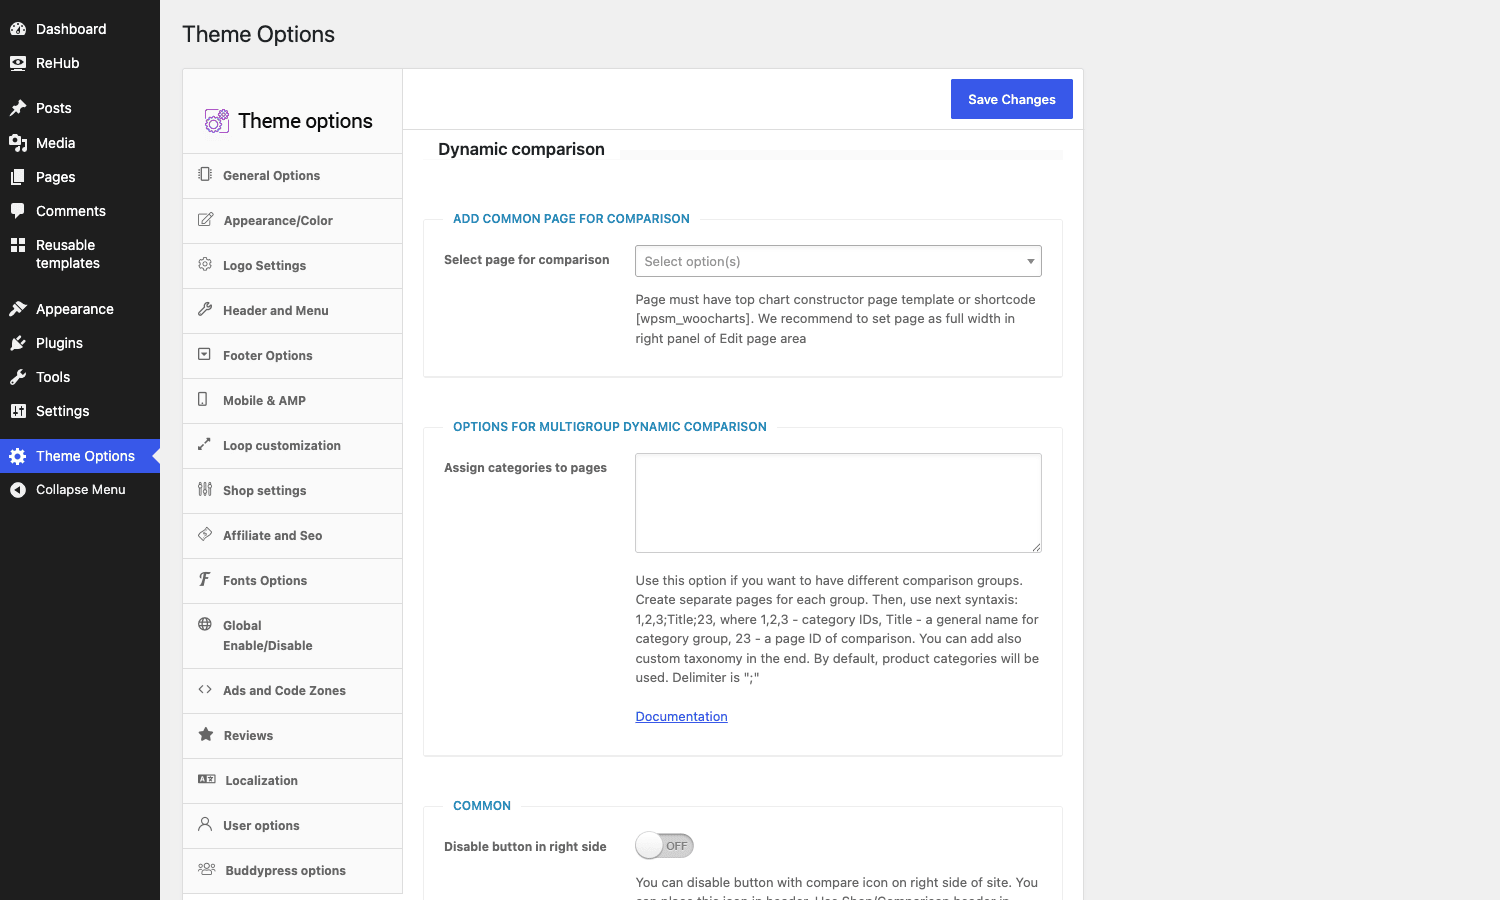Open Comments in admin menu

point(80,211)
